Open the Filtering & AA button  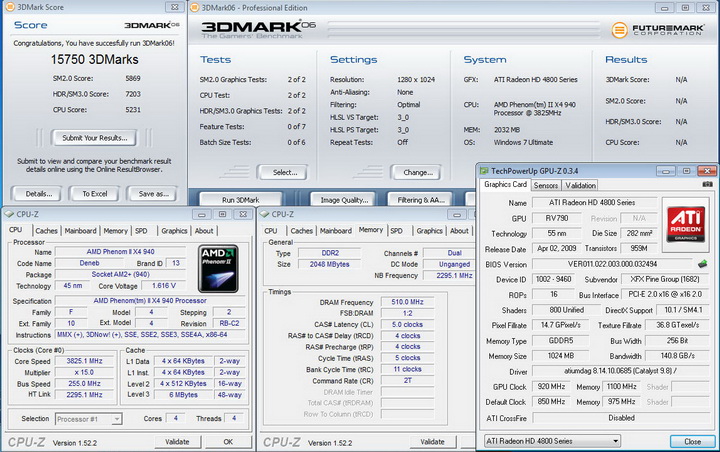(421, 200)
